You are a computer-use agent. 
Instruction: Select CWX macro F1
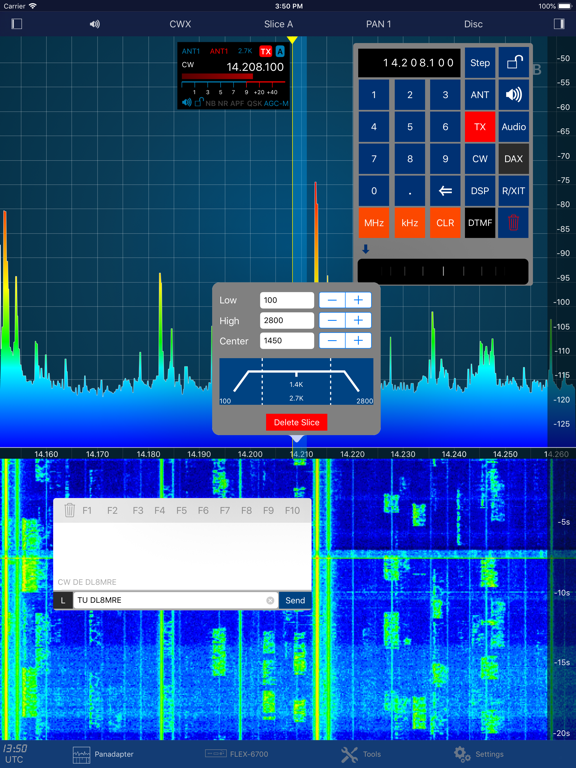87,510
